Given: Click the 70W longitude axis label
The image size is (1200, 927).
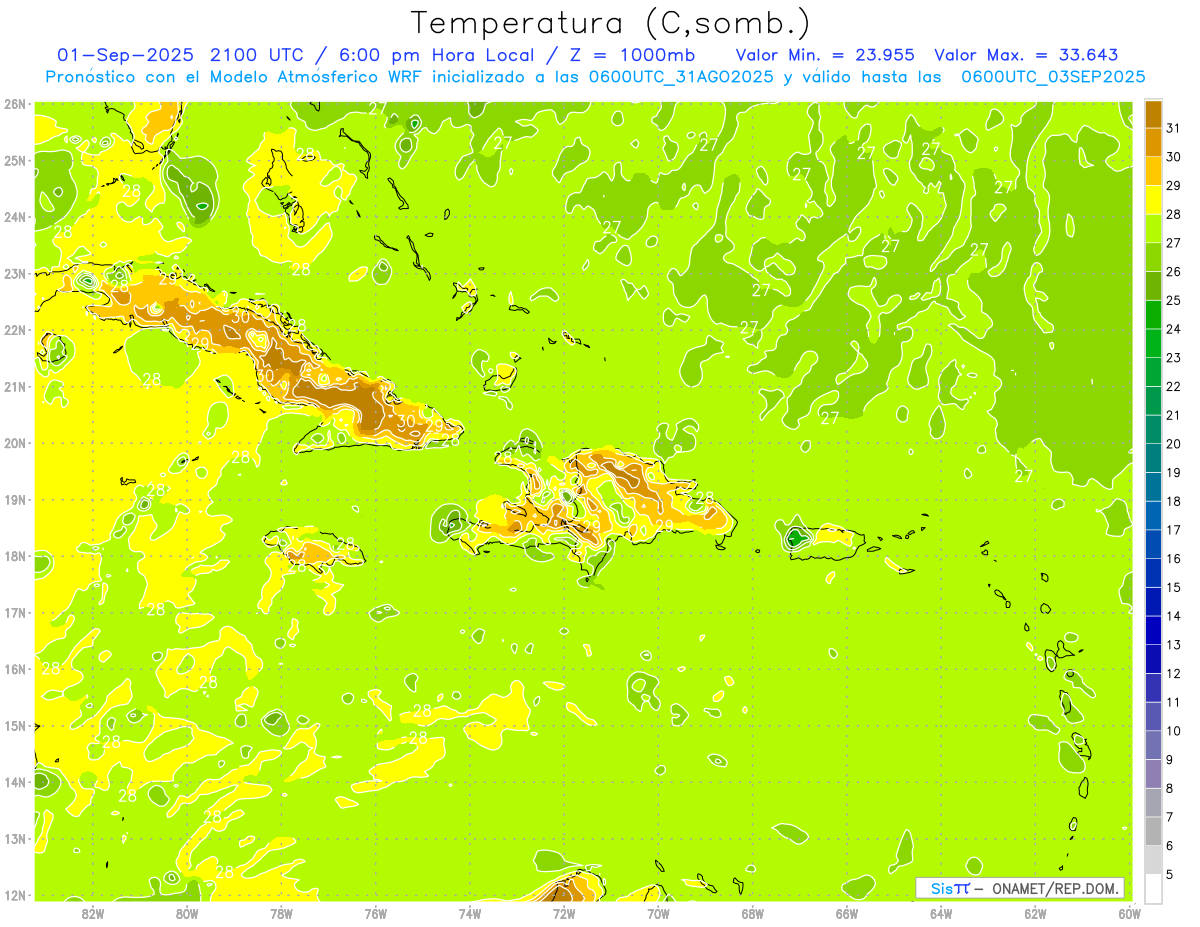Looking at the screenshot, I should (658, 912).
